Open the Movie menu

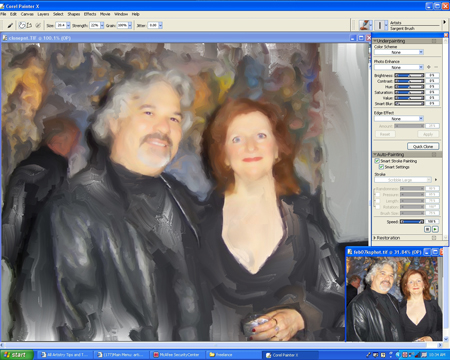pos(105,14)
